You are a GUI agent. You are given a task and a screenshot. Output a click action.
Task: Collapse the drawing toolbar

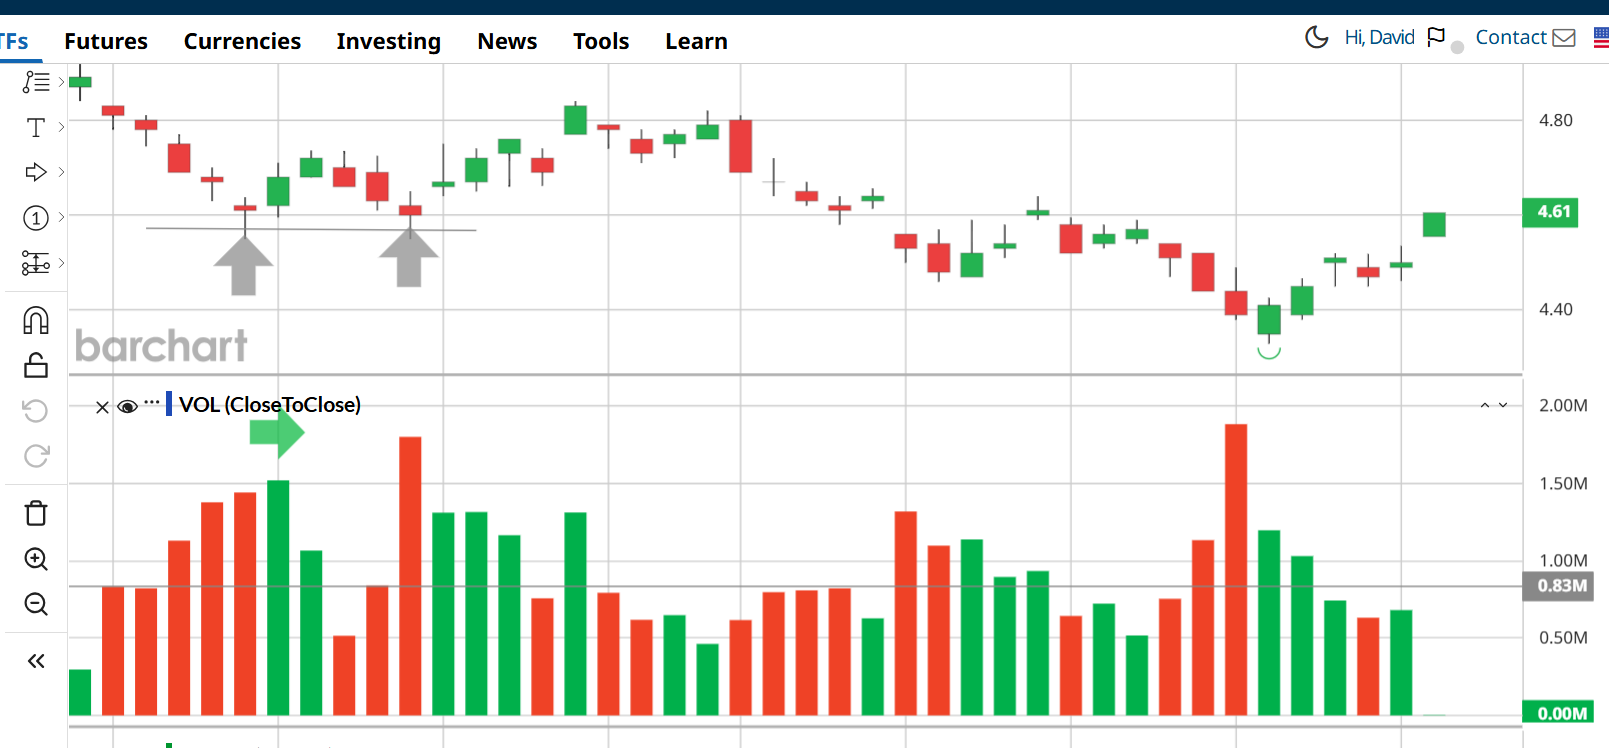(x=36, y=661)
